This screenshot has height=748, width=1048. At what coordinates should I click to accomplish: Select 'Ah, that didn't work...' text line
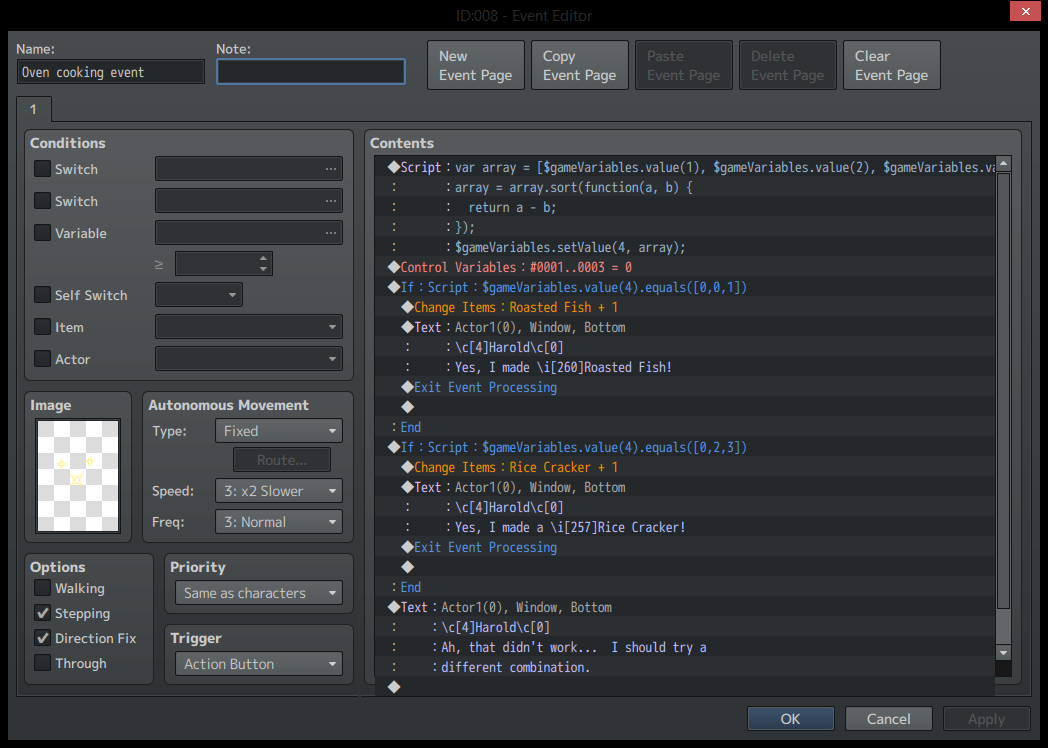click(685, 647)
